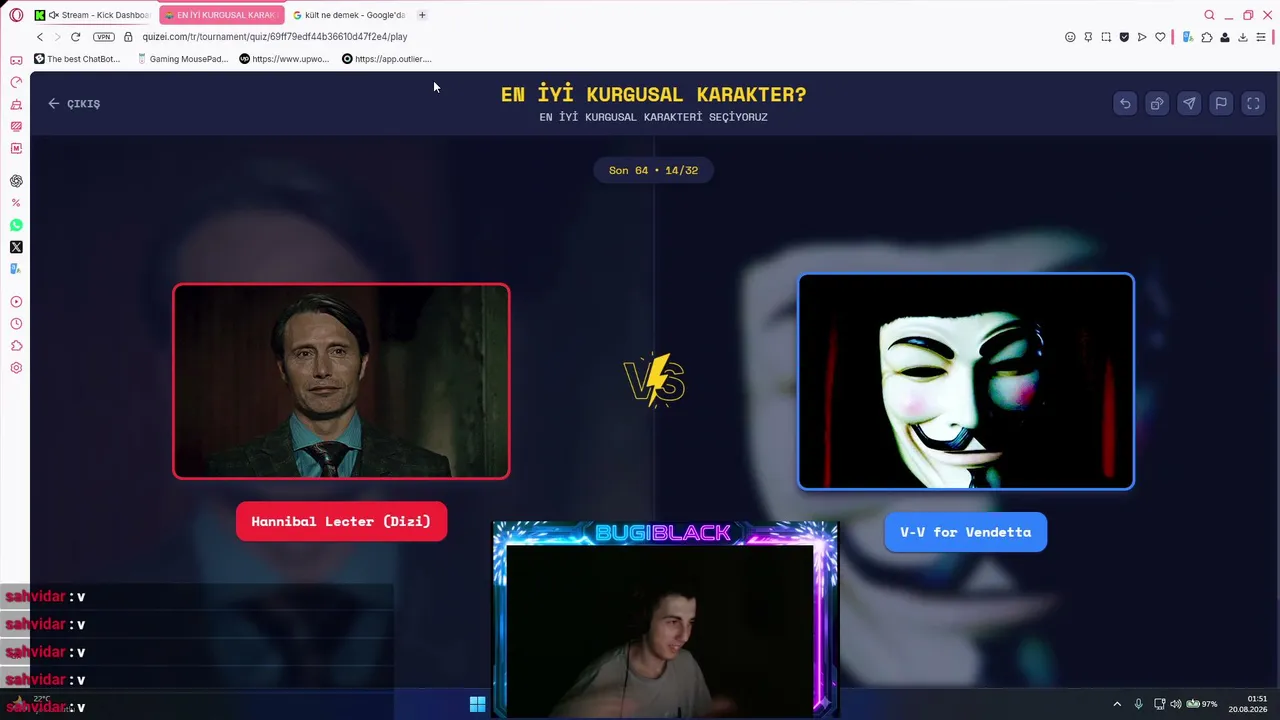Open GX Control gauge in sidebar
The height and width of the screenshot is (720, 1280).
tap(16, 82)
